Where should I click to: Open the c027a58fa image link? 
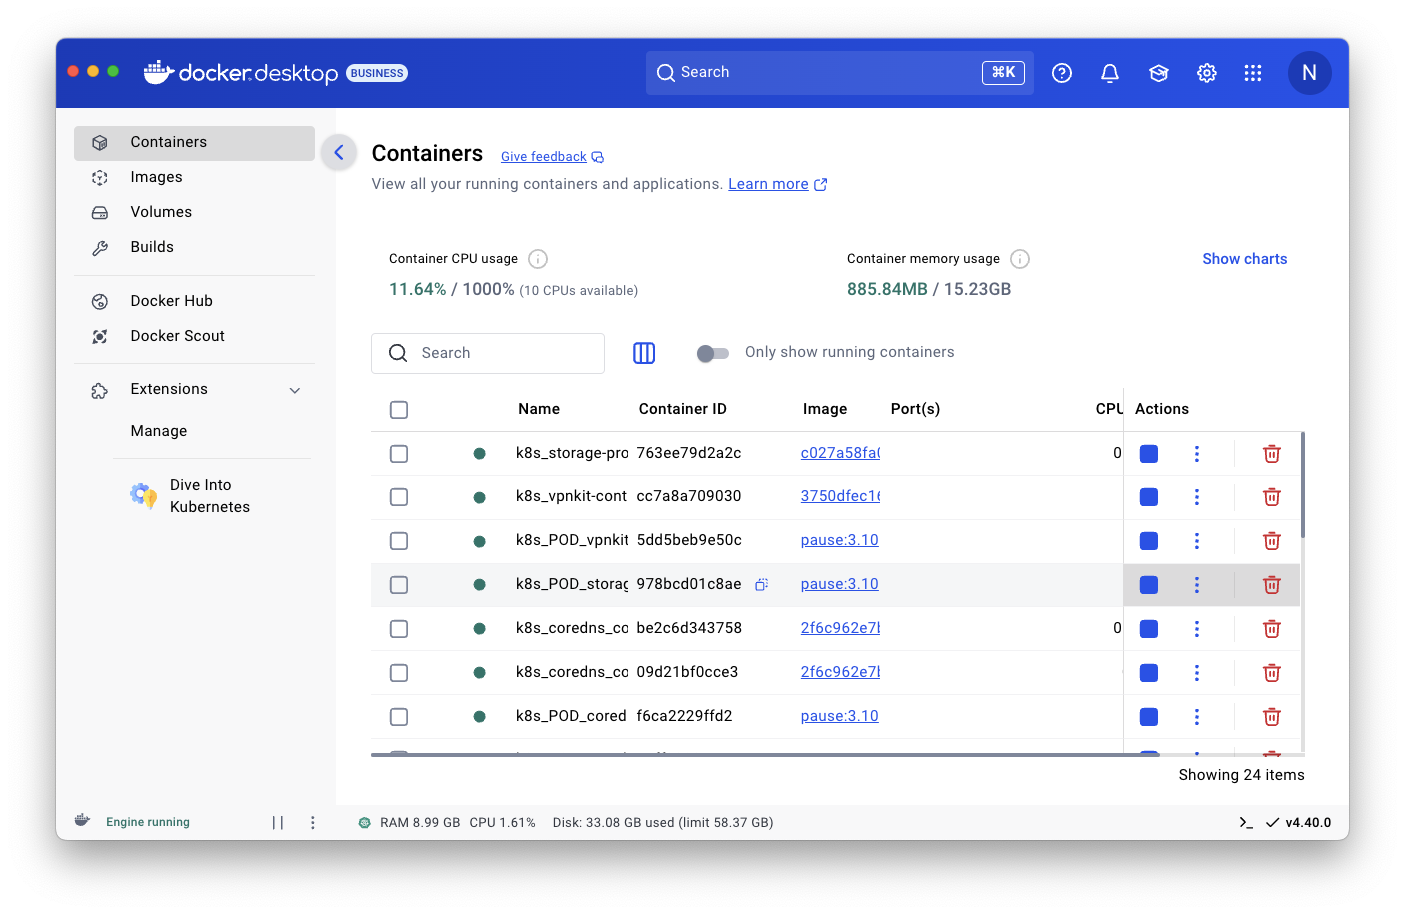[x=840, y=453]
